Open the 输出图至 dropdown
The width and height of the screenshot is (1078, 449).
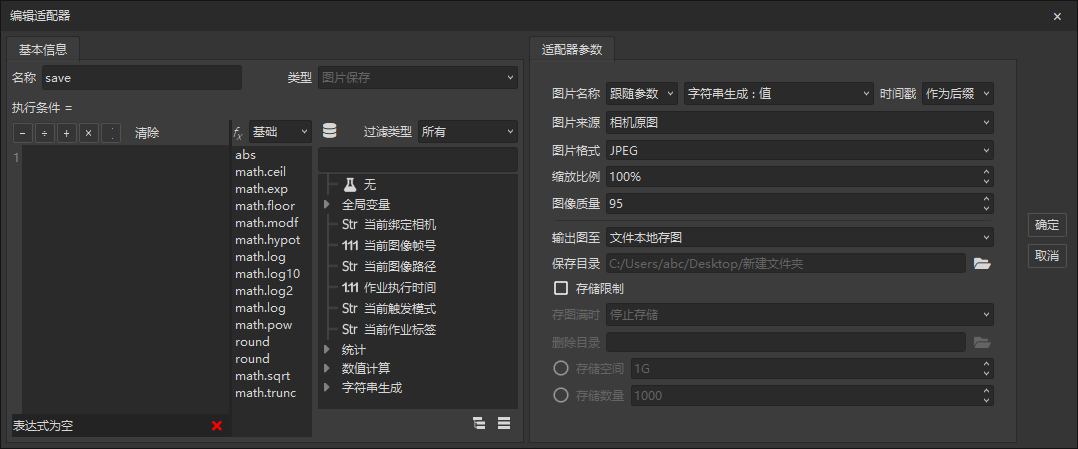click(799, 238)
